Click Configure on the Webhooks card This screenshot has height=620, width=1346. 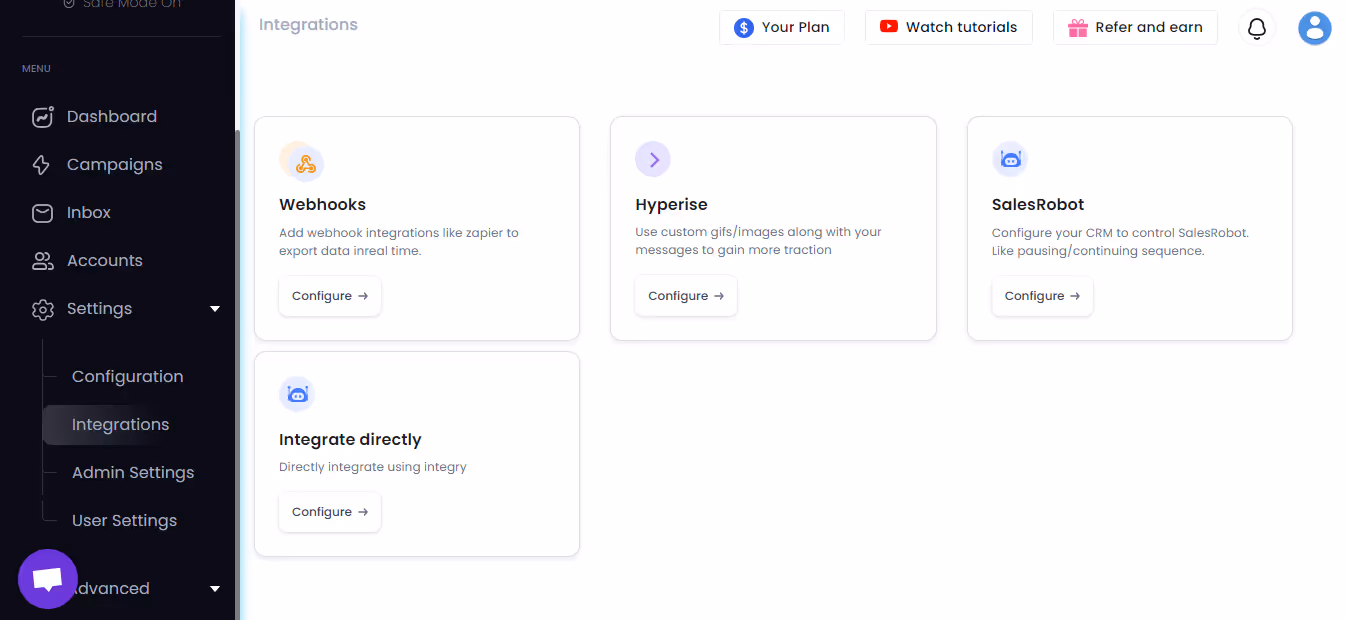(x=330, y=295)
